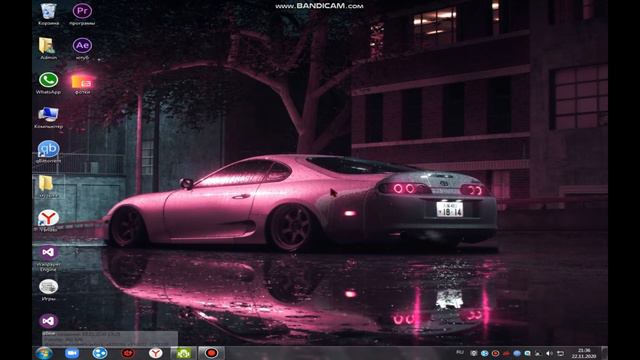This screenshot has width=640, height=360.
Task: Click the RU language indicator
Action: tap(460, 352)
